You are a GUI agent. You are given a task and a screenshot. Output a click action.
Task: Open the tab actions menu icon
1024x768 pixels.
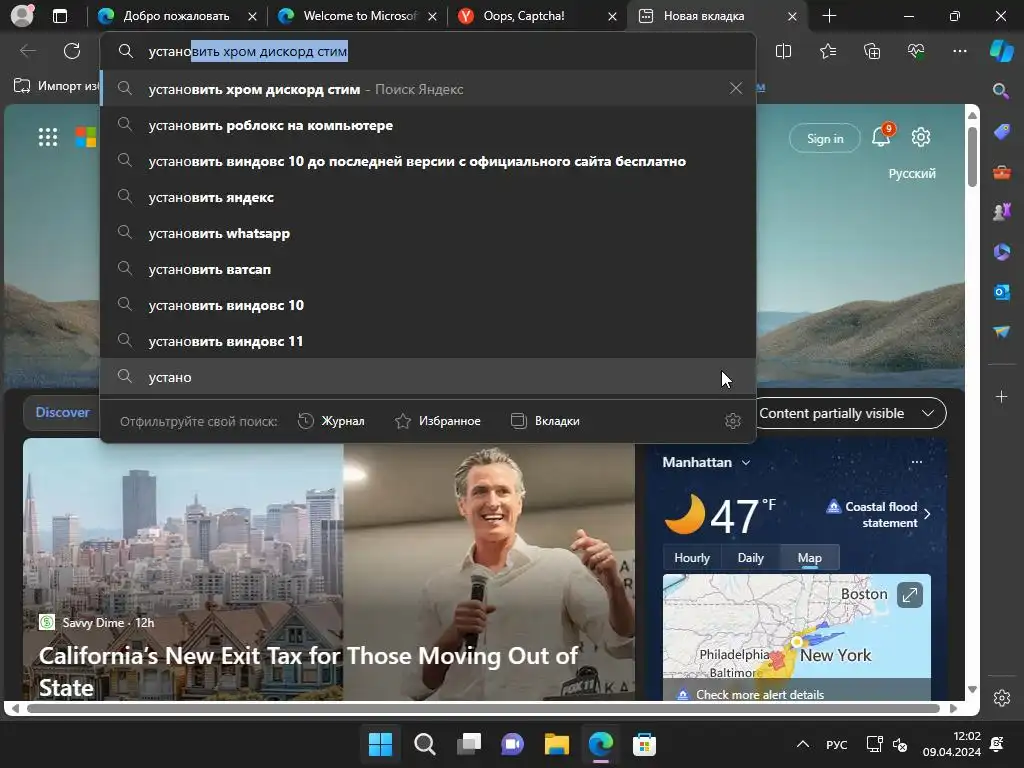(x=60, y=16)
